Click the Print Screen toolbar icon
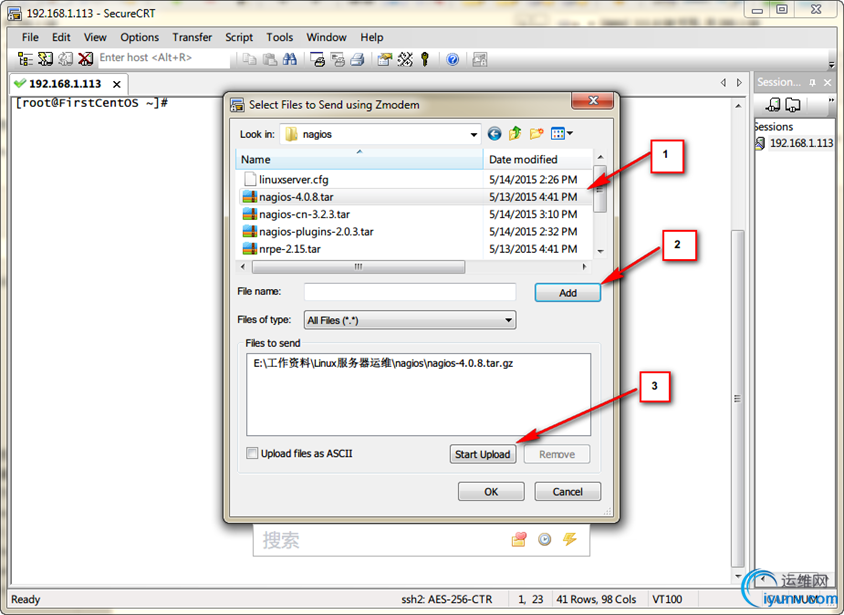Viewport: 844px width, 615px height. [318, 59]
